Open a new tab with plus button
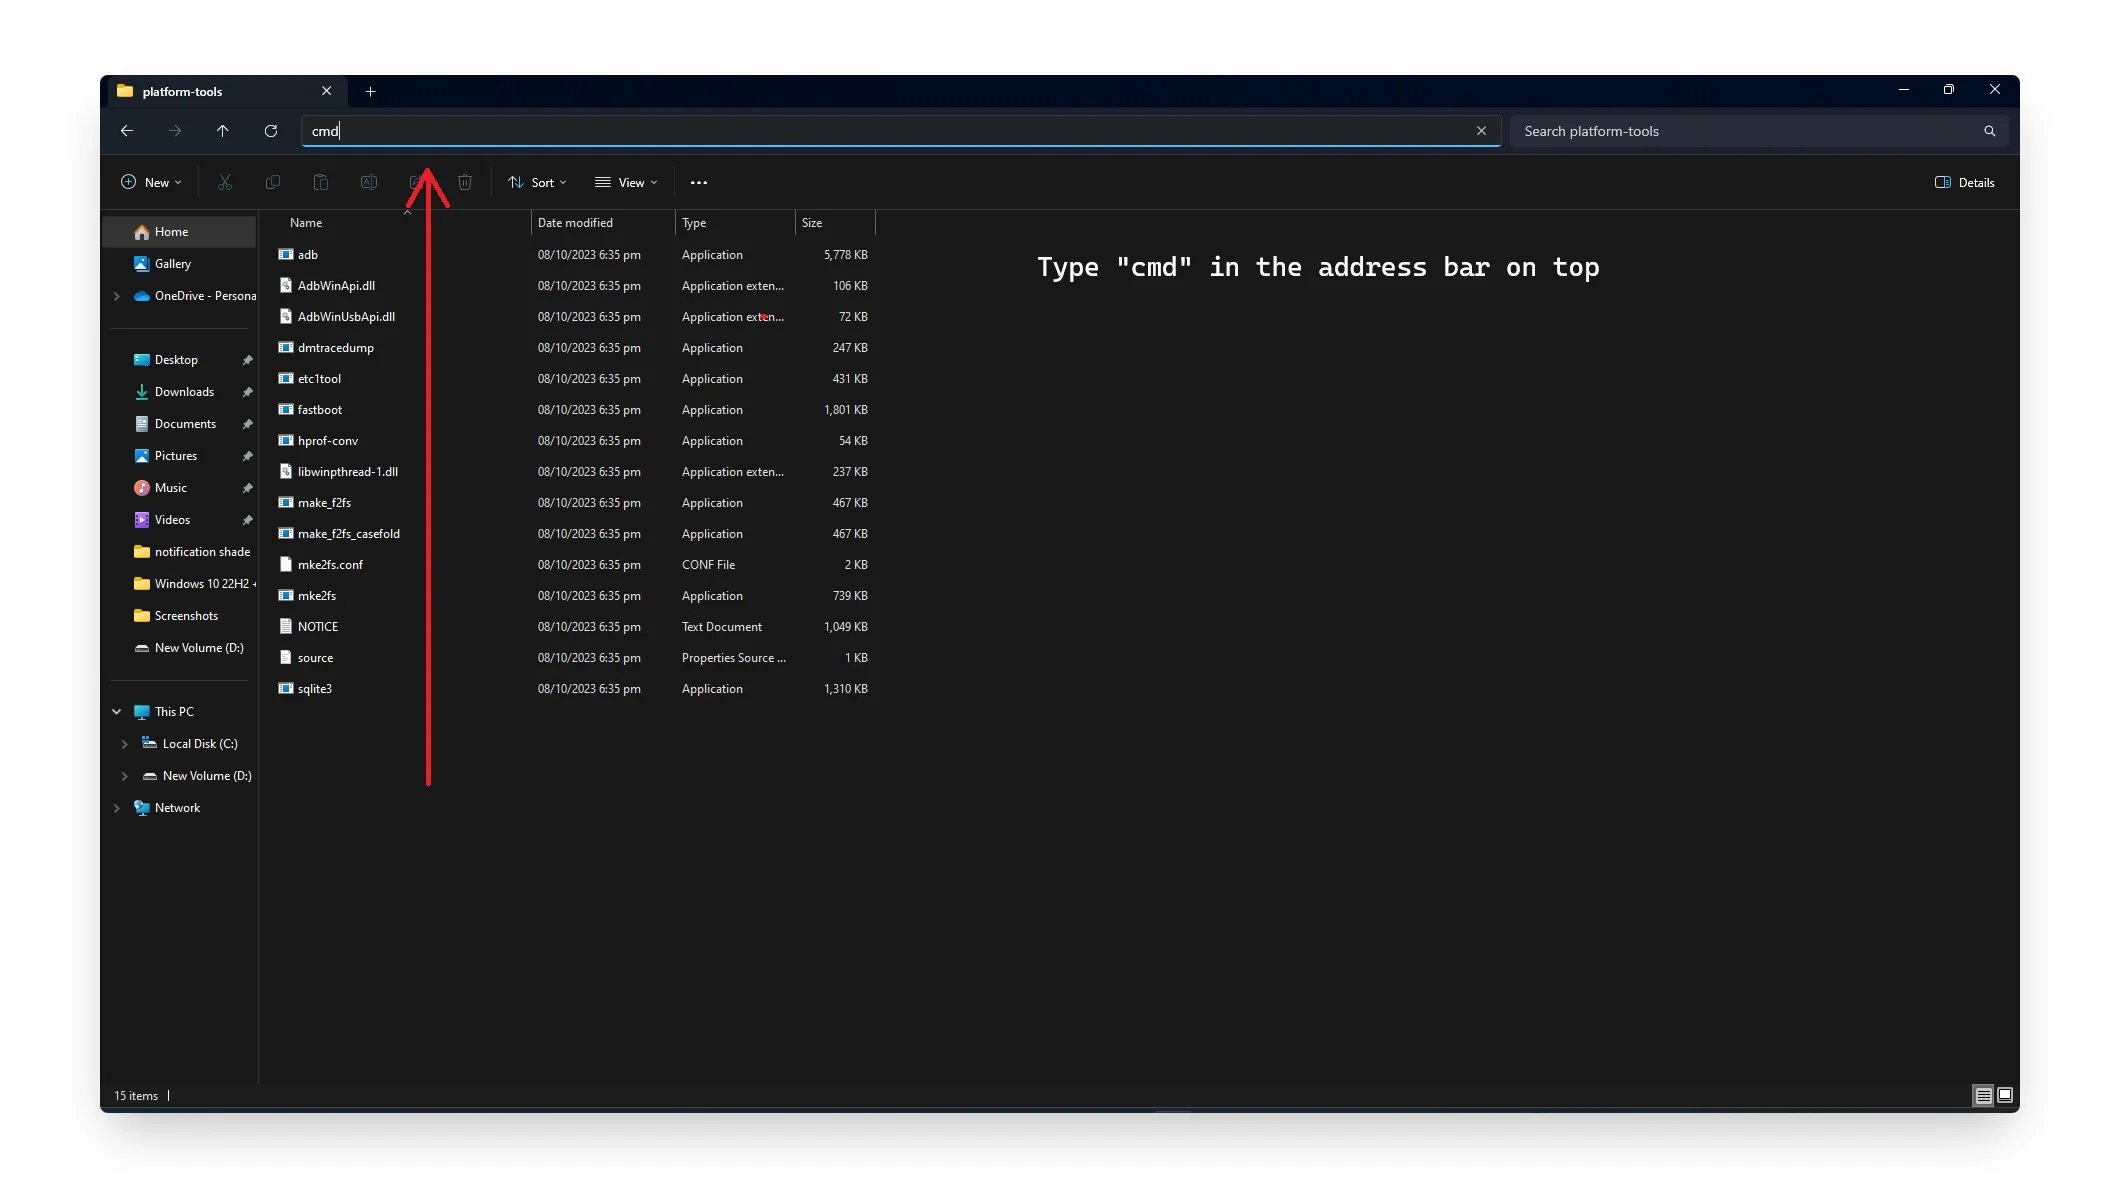 (371, 91)
